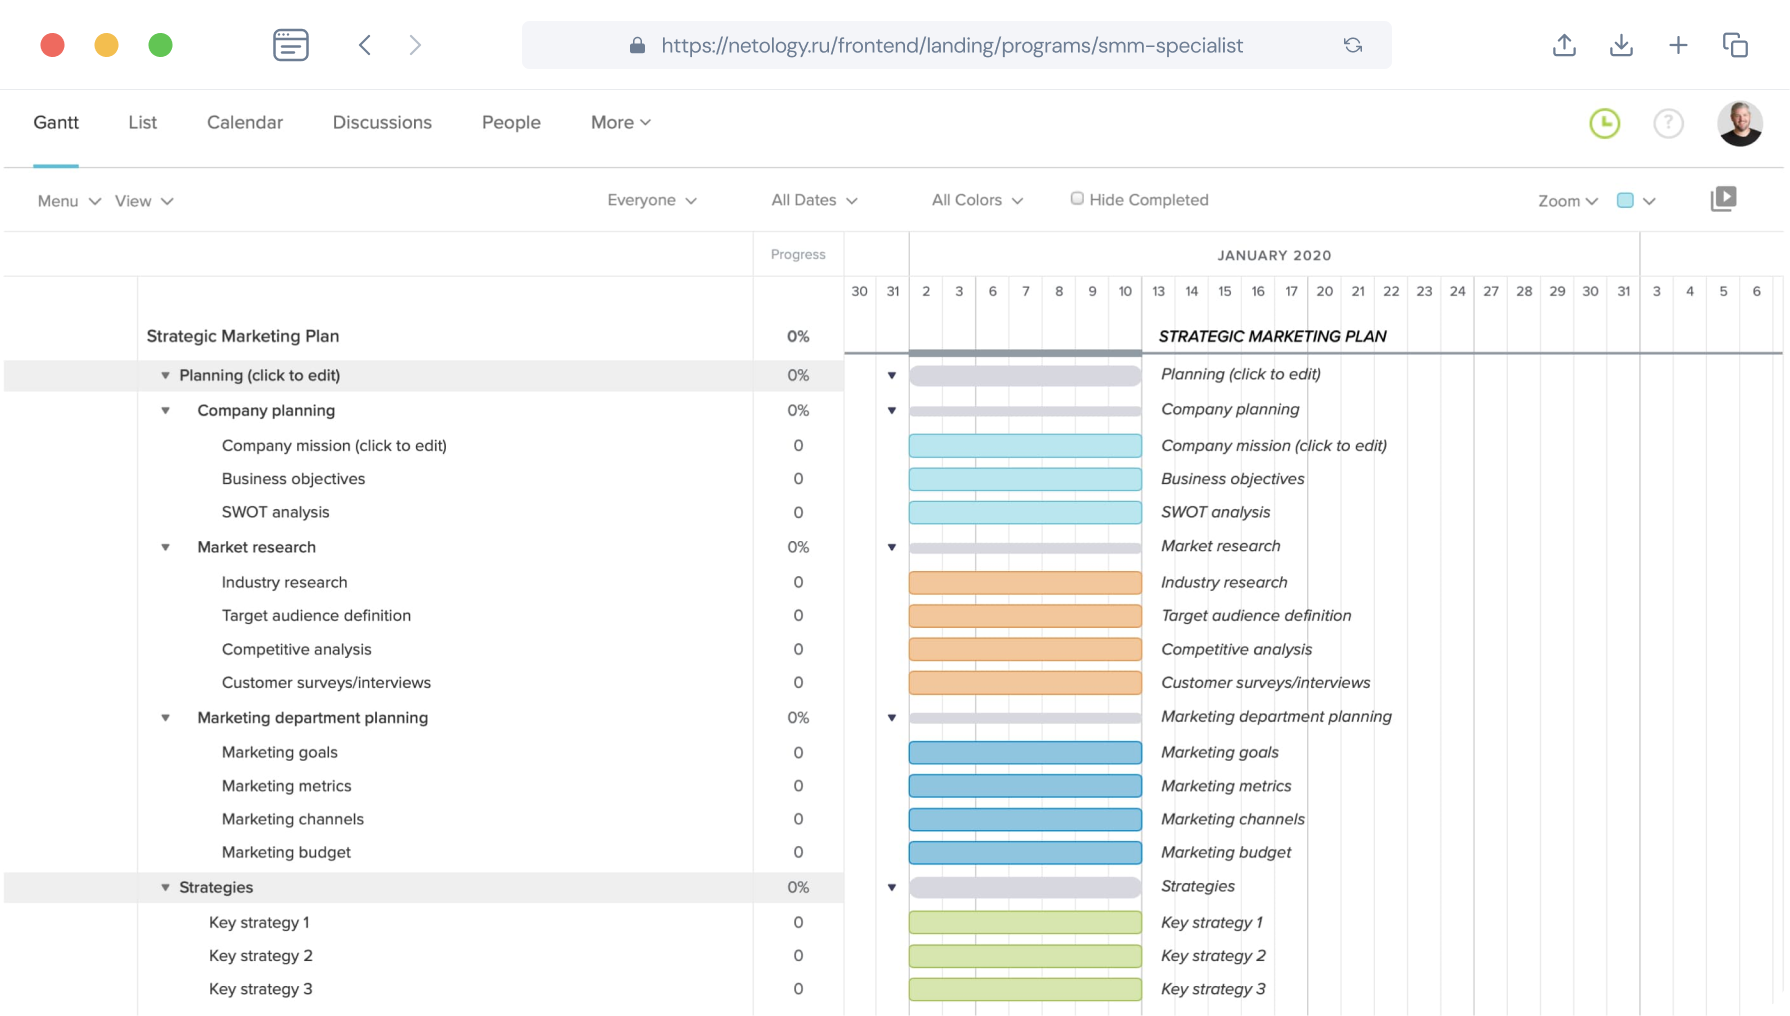This screenshot has width=1790, height=1016.
Task: Collapse the Strategies group in task list
Action: click(x=166, y=888)
